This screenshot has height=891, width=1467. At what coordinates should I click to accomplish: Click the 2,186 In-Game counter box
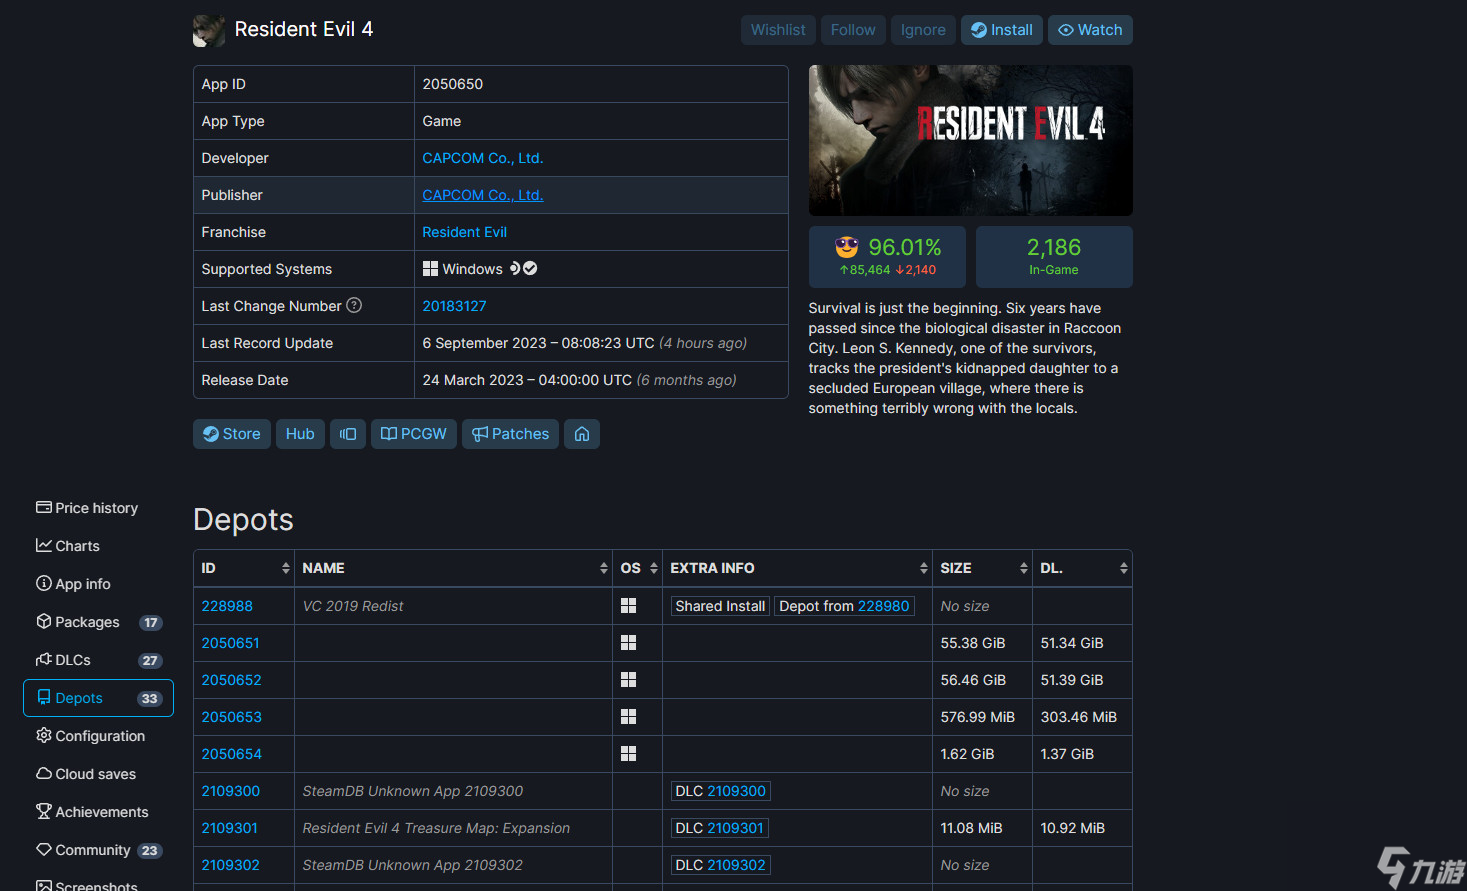[1054, 257]
